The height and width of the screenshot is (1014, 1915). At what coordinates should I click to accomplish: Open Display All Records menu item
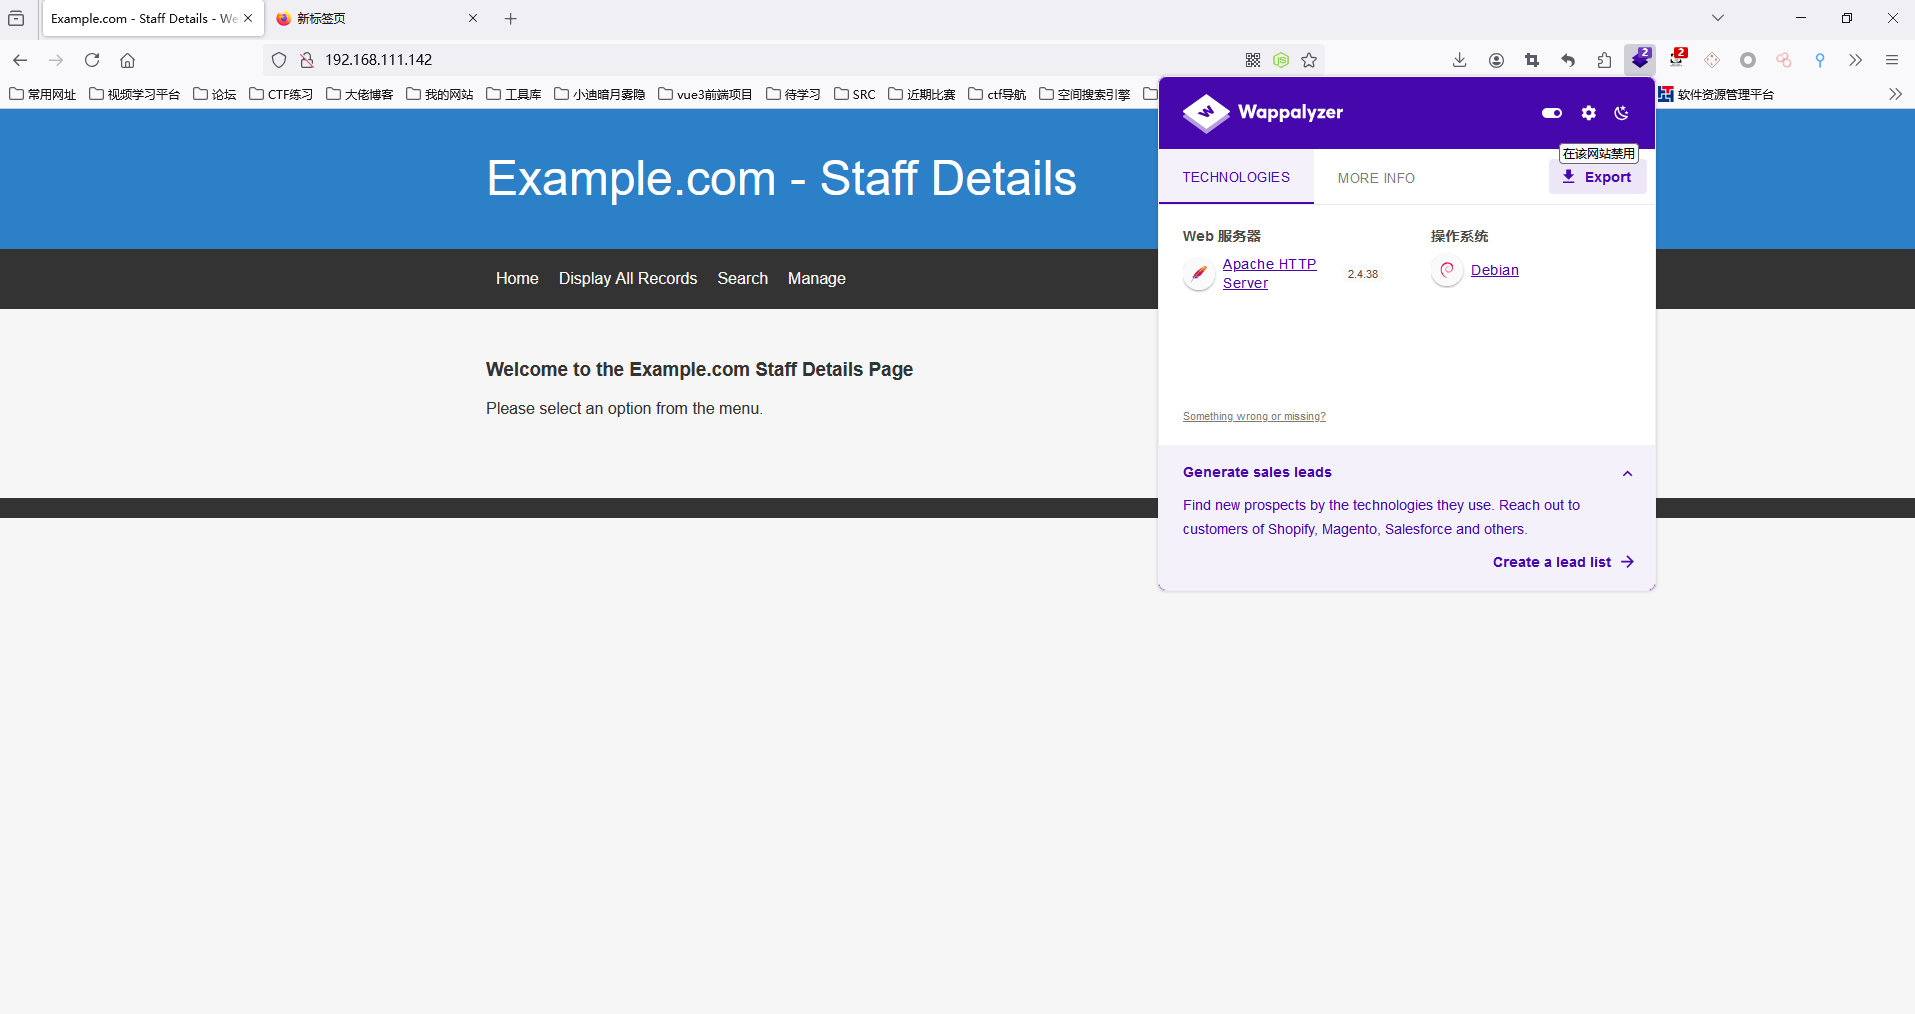tap(627, 278)
